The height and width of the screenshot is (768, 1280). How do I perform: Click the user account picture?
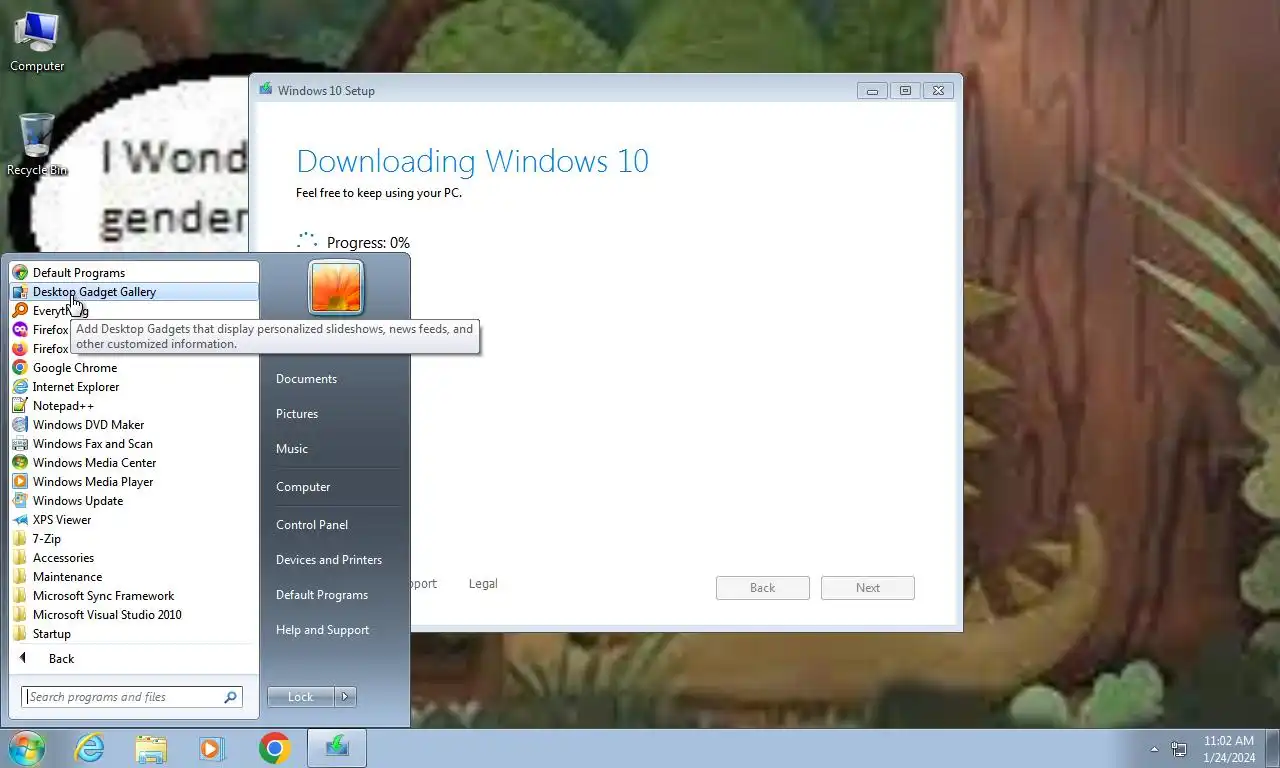(x=336, y=287)
